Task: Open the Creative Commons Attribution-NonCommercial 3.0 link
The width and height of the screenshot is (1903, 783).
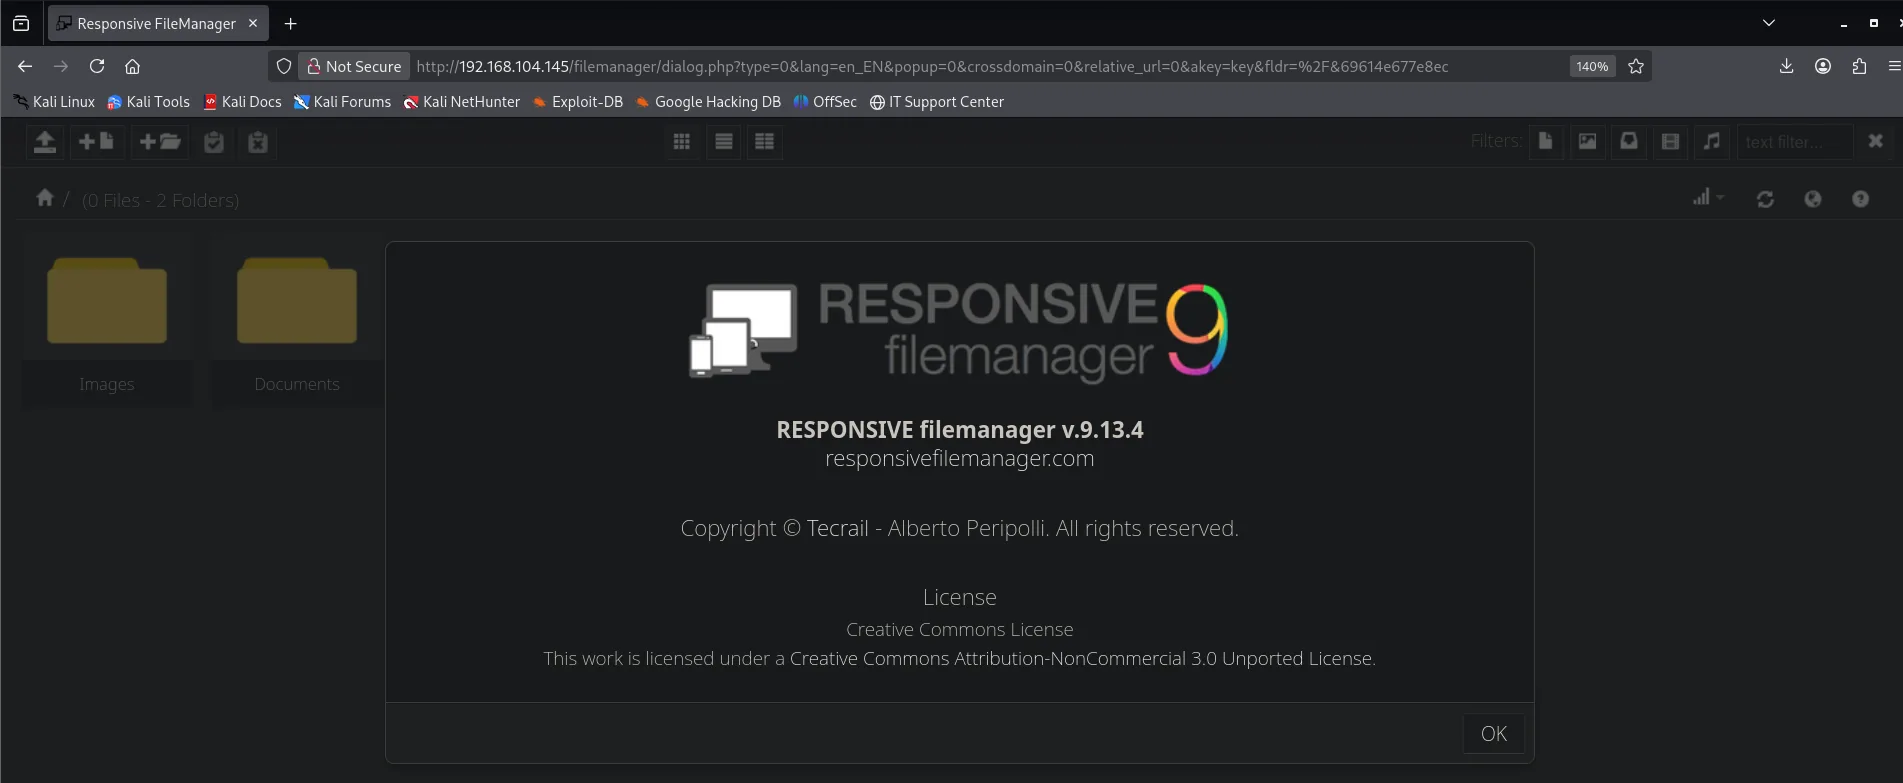Action: tap(1082, 659)
